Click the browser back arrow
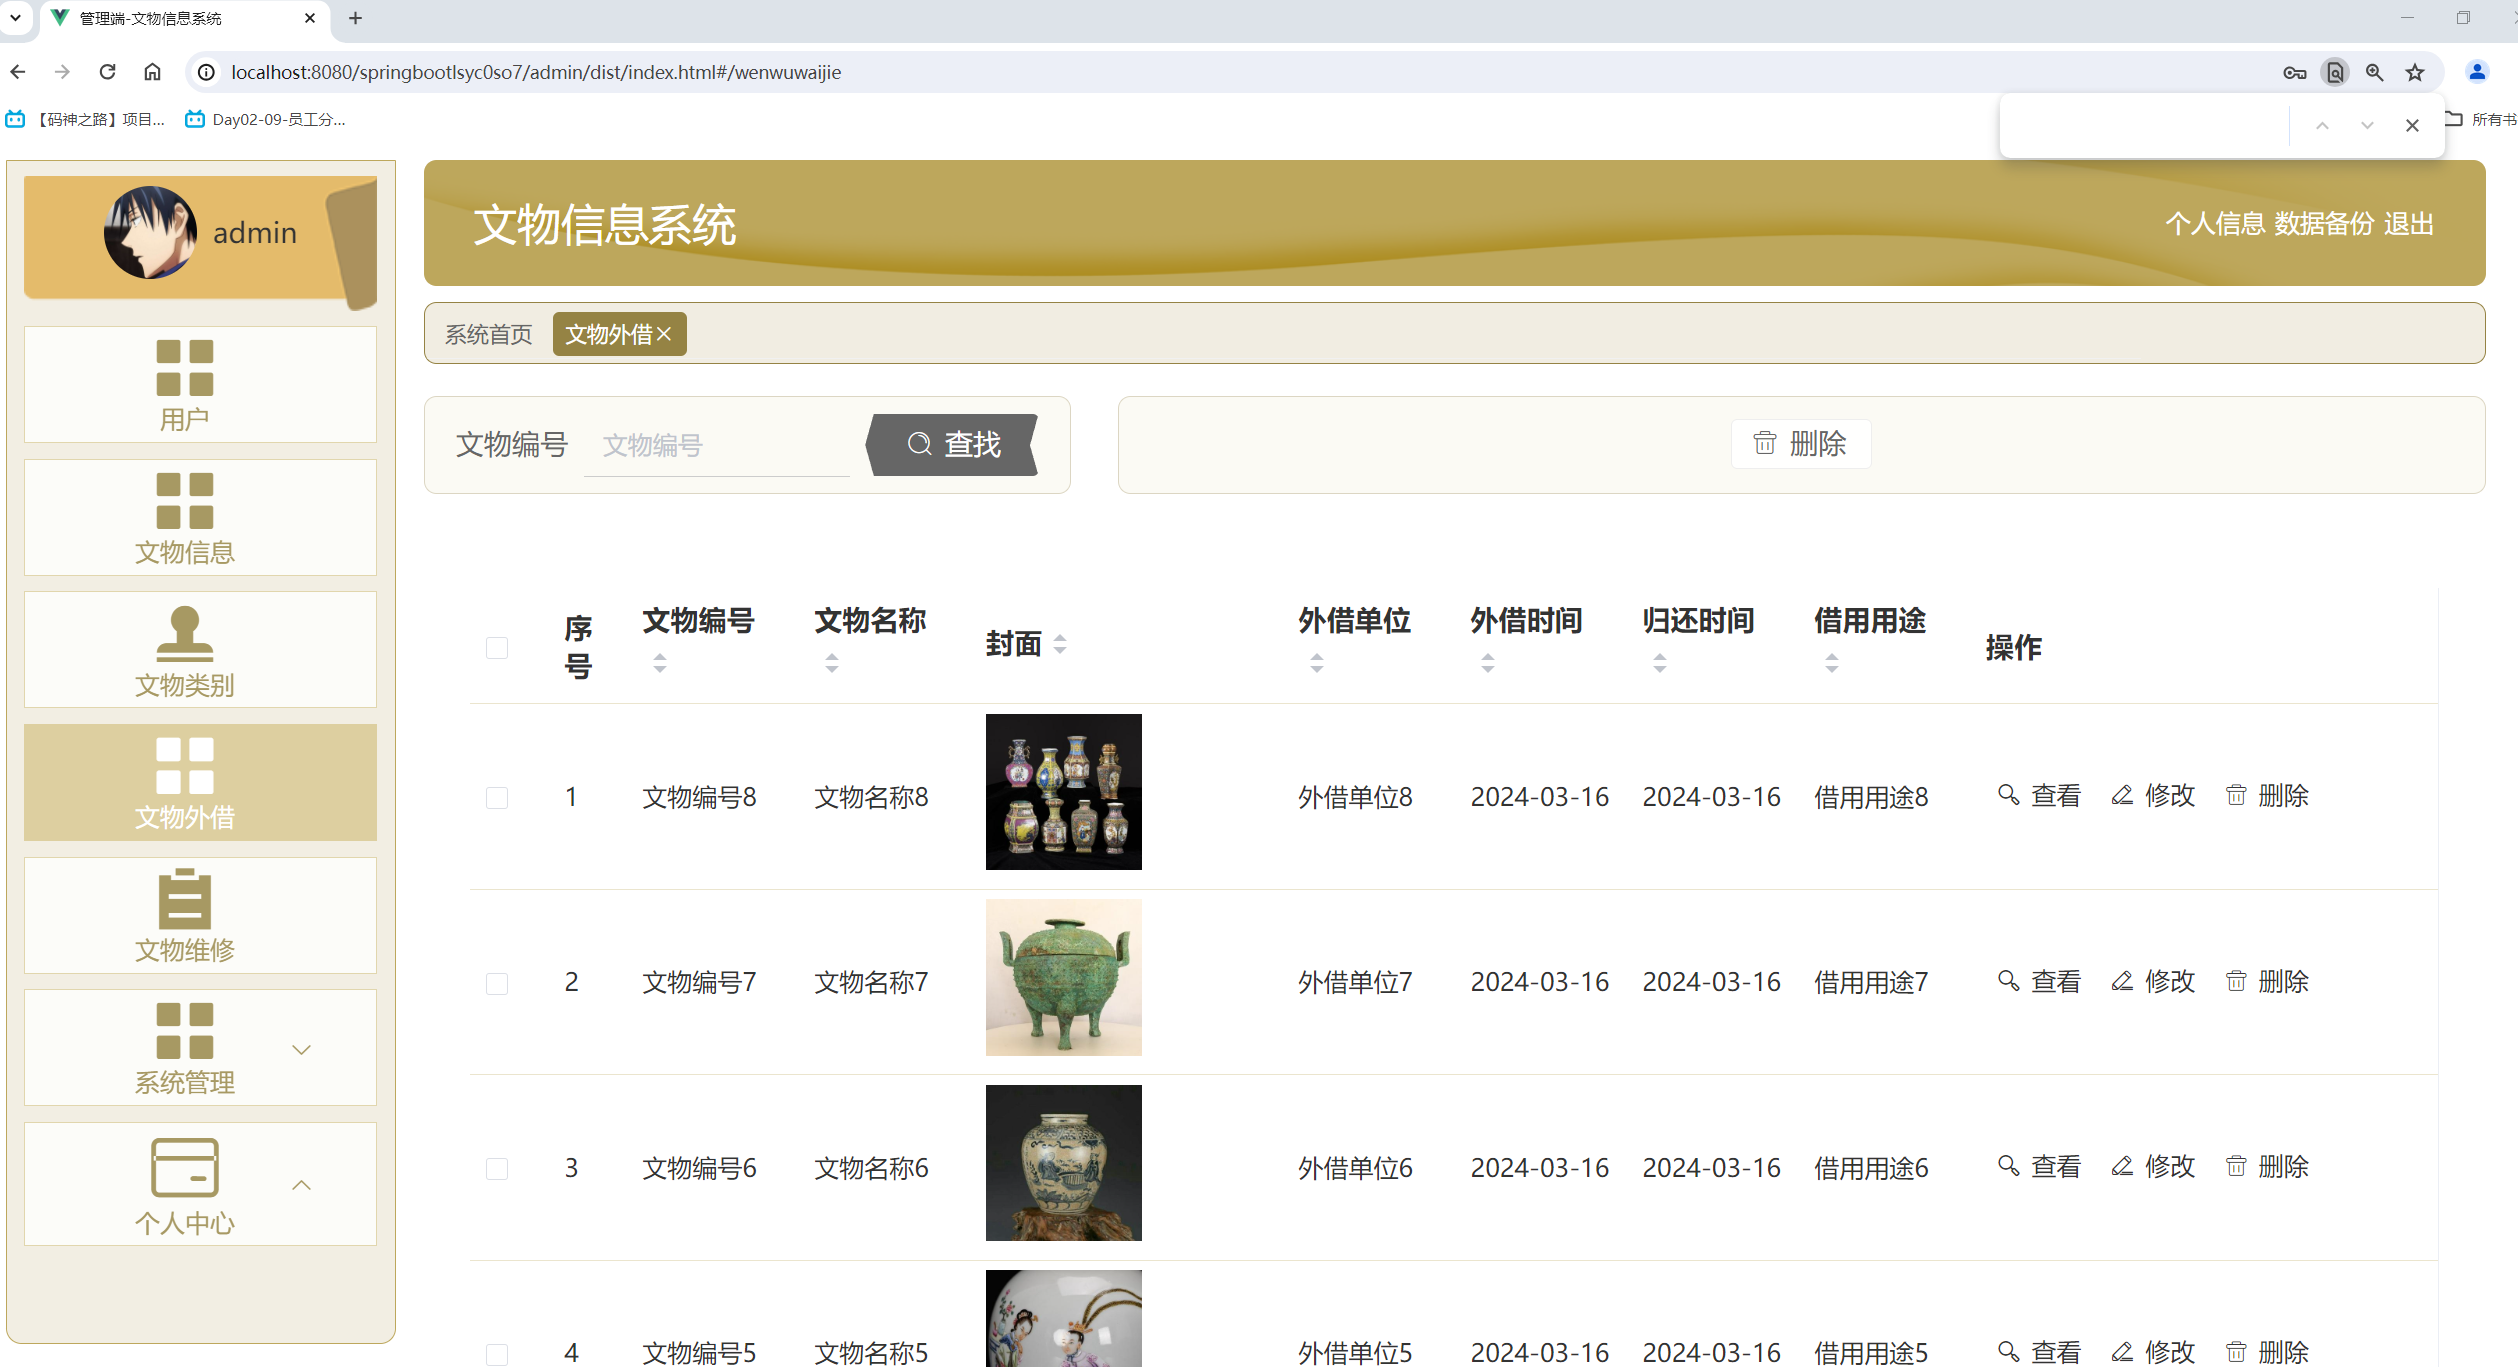This screenshot has width=2518, height=1367. 18,72
